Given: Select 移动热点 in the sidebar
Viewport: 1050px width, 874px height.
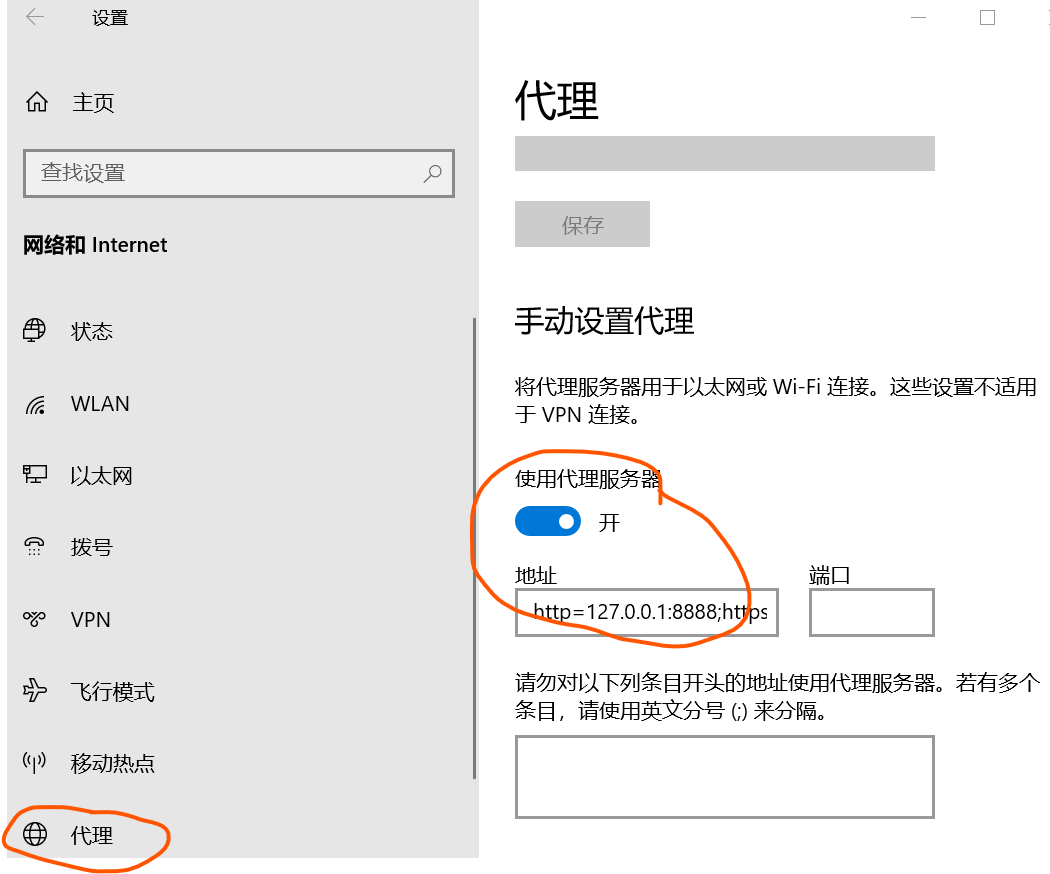Looking at the screenshot, I should pos(112,764).
